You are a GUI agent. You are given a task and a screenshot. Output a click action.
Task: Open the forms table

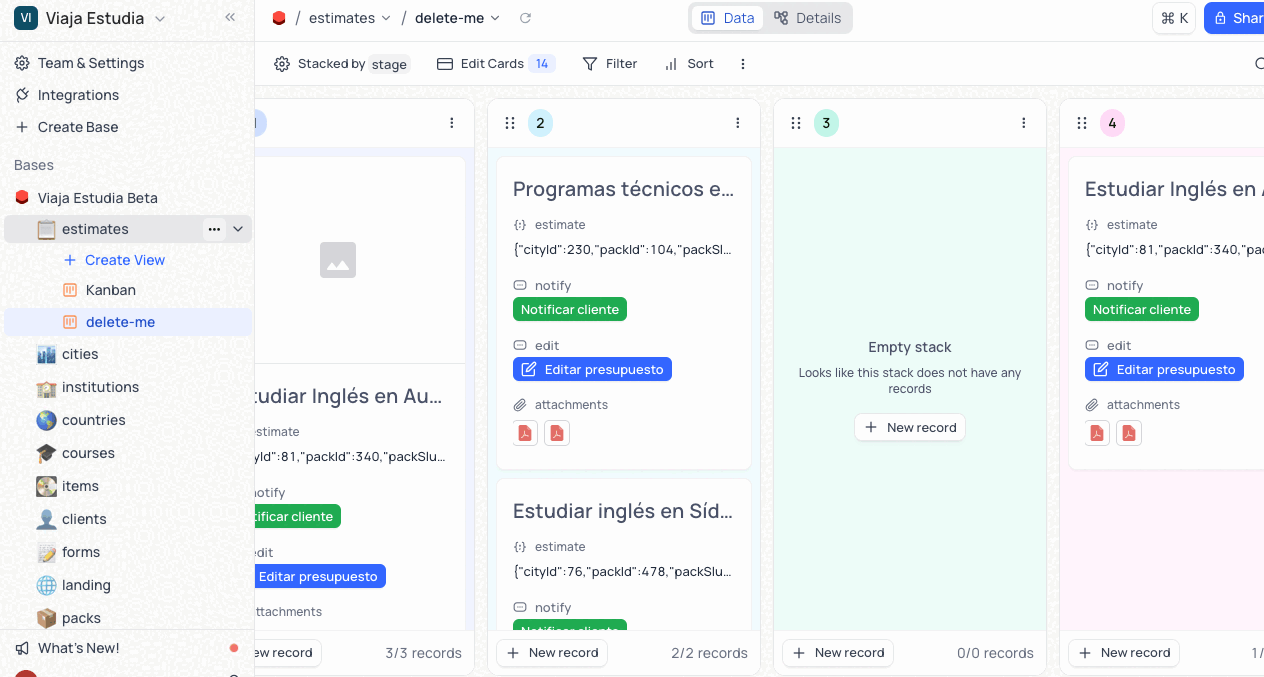coord(81,552)
